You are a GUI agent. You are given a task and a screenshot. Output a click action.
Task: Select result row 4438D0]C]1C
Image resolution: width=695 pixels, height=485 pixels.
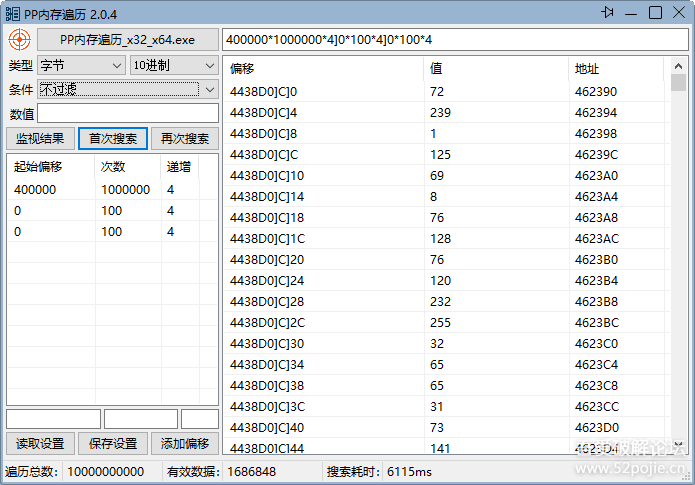(447, 239)
